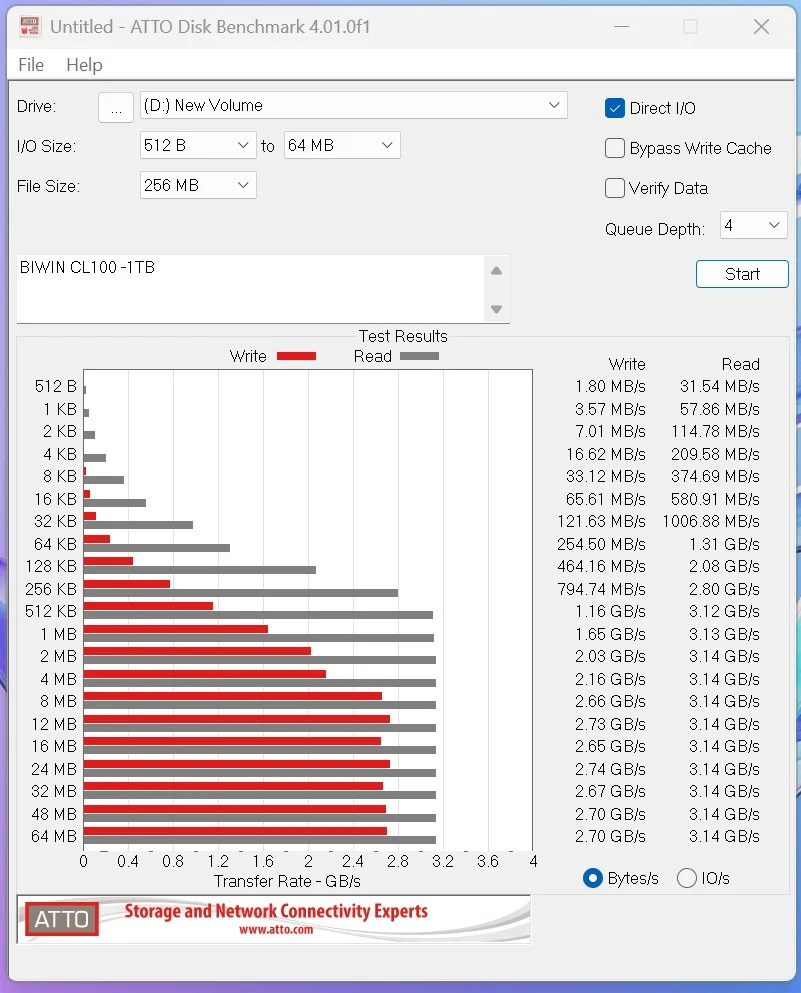Click the 512 KB row label
The image size is (801, 993).
click(x=51, y=611)
